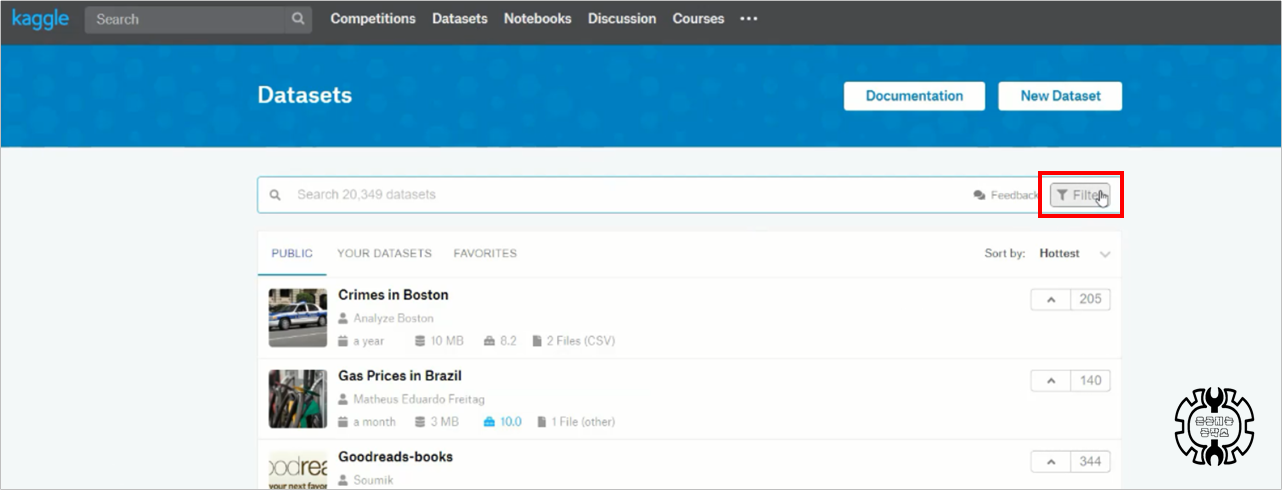Click the database size icon beside 3 MB
Image resolution: width=1282 pixels, height=490 pixels.
pos(420,422)
